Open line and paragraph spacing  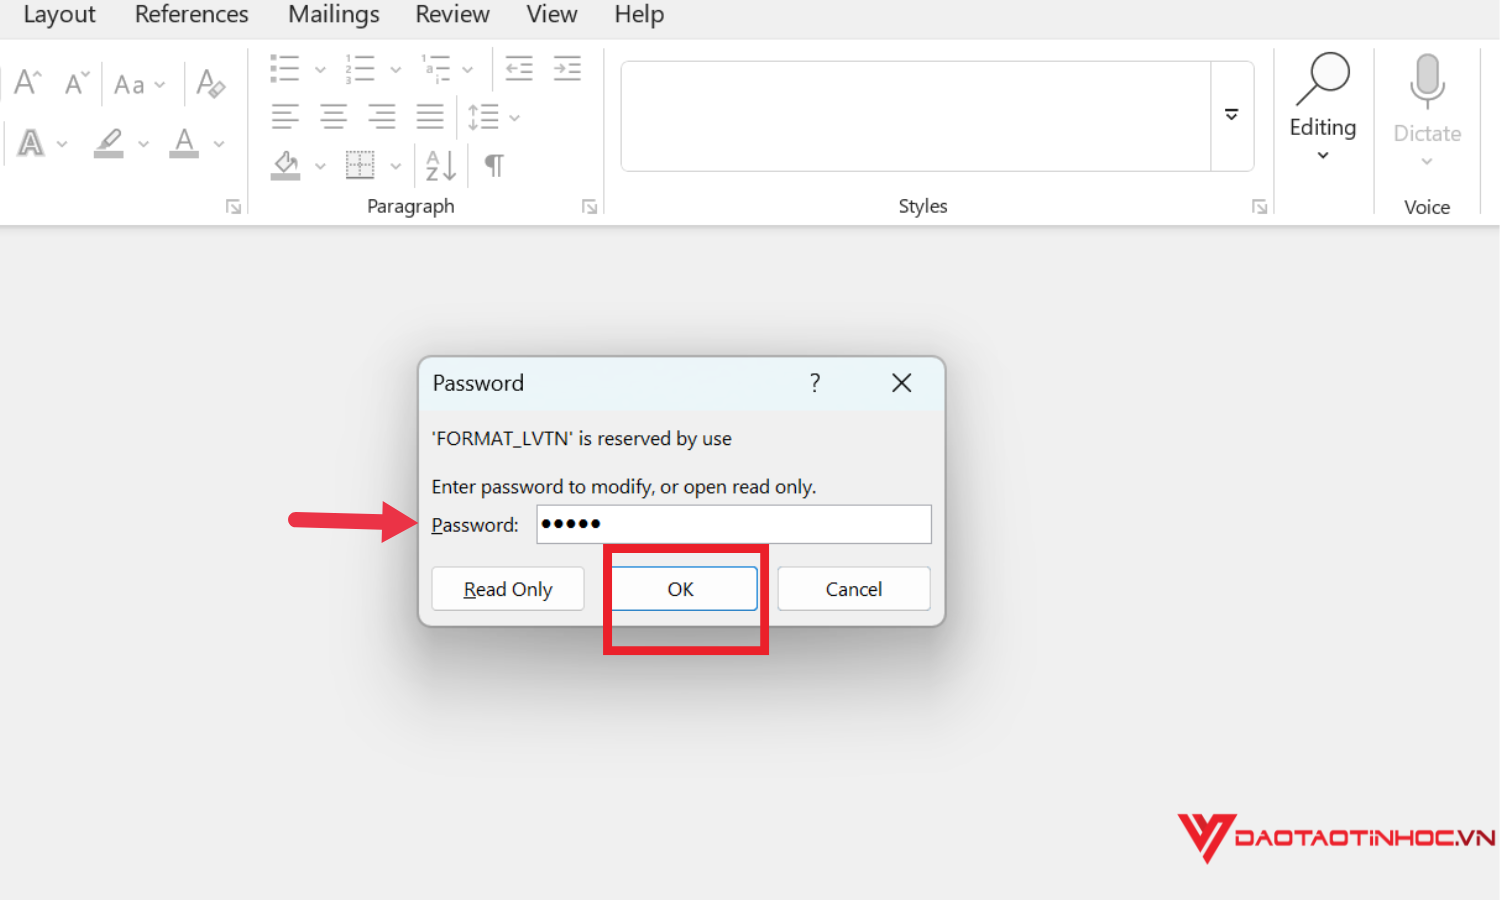[x=484, y=117]
